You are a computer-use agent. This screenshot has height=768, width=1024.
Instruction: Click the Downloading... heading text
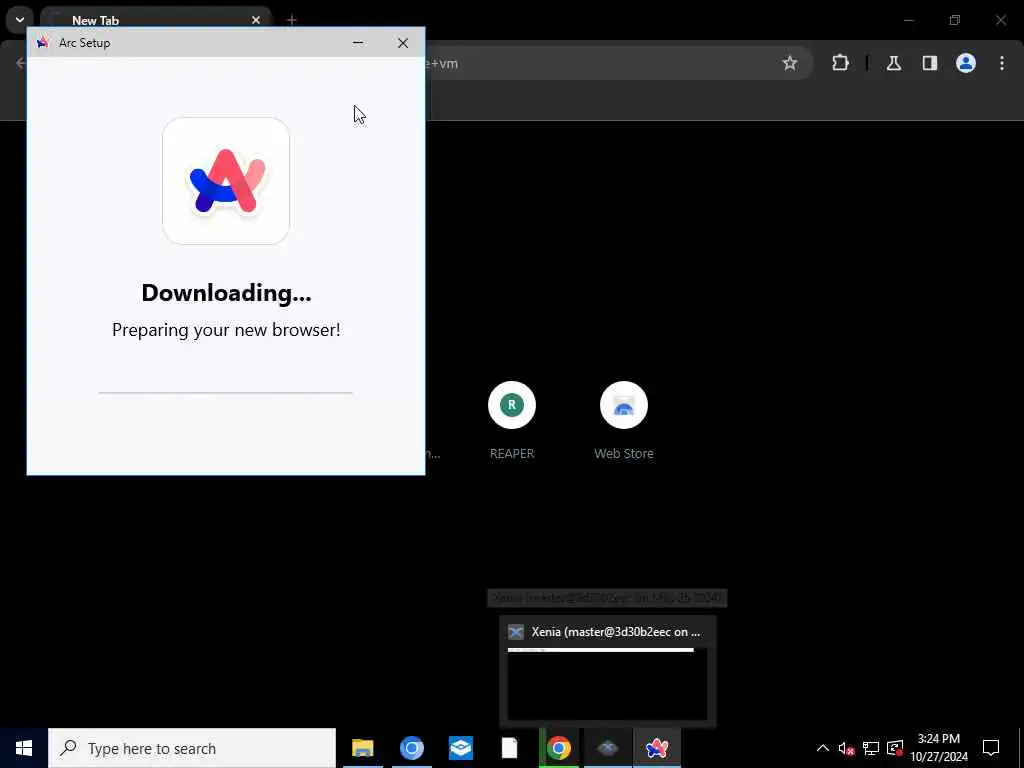(x=226, y=293)
